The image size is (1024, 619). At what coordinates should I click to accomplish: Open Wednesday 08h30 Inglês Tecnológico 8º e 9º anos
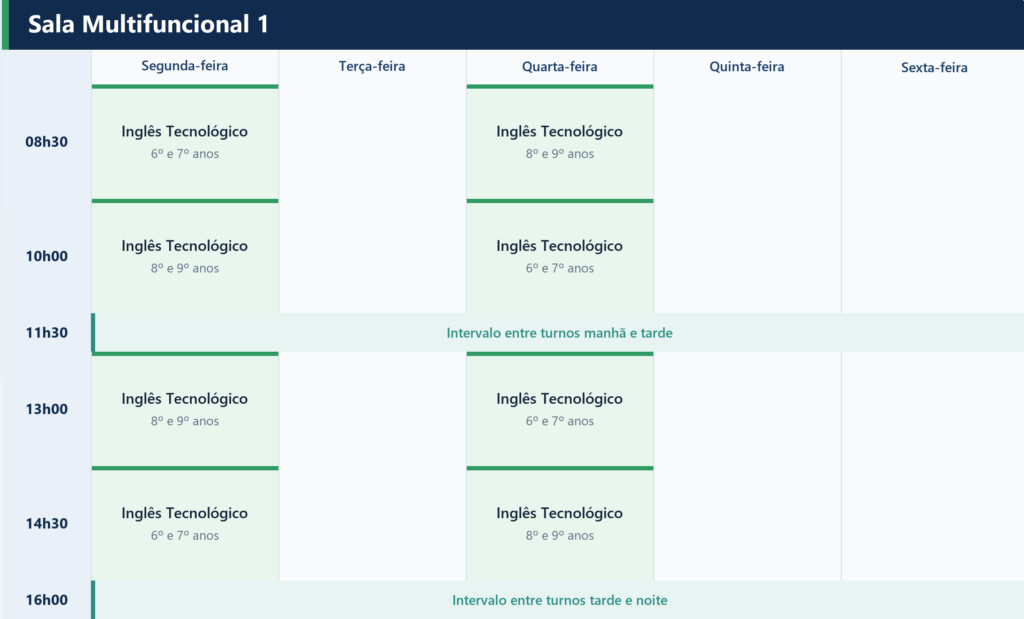pos(560,142)
